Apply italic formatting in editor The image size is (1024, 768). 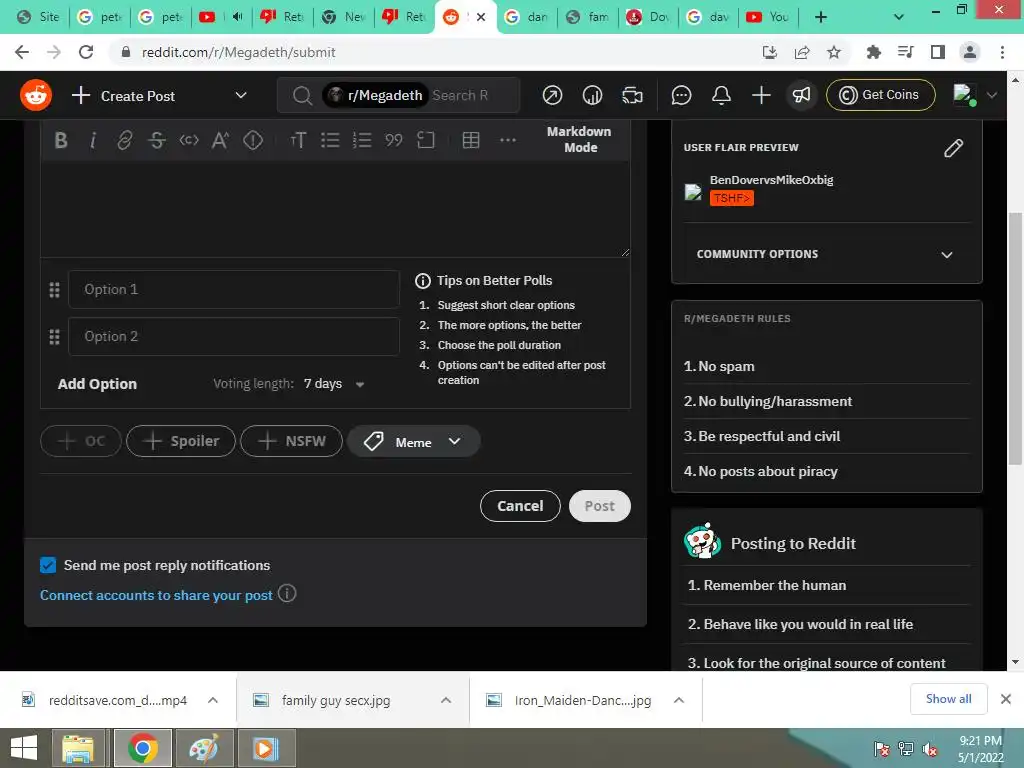click(x=93, y=140)
